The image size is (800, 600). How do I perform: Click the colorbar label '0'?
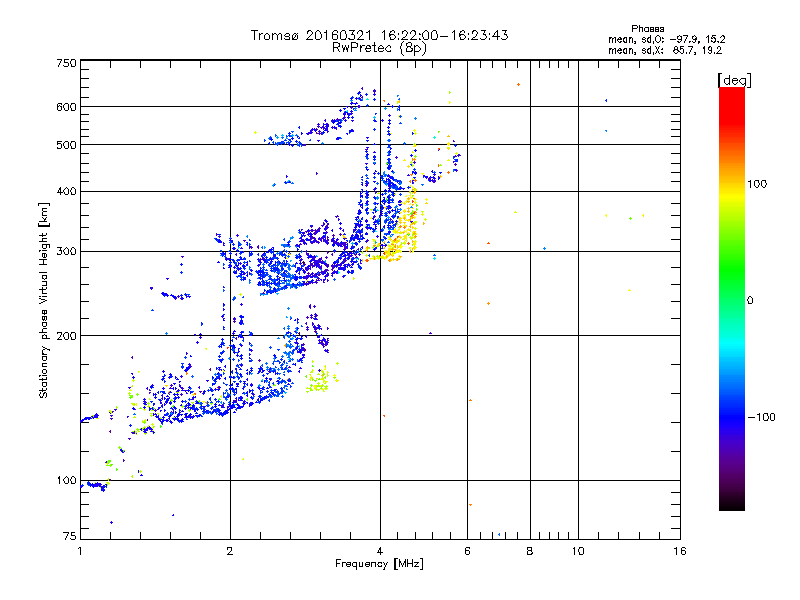[750, 301]
